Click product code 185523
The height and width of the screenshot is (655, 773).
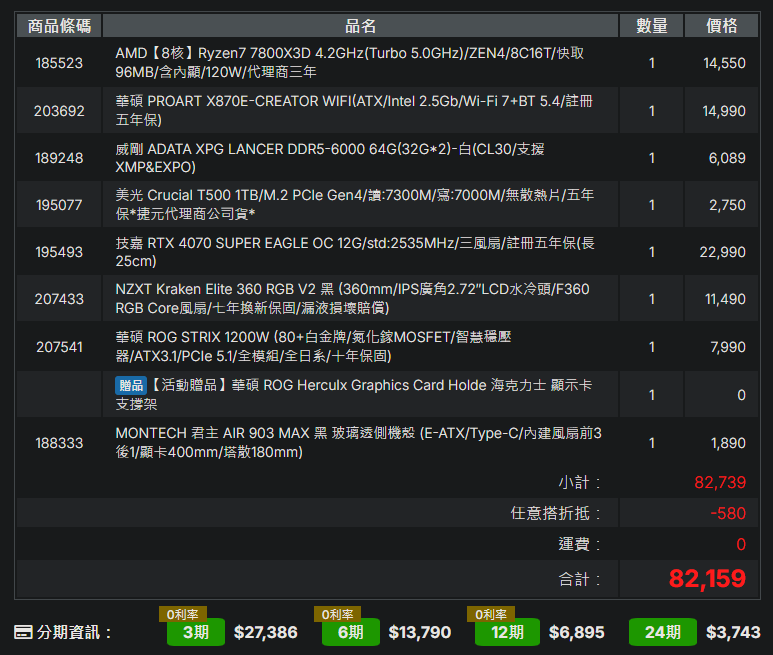59,63
